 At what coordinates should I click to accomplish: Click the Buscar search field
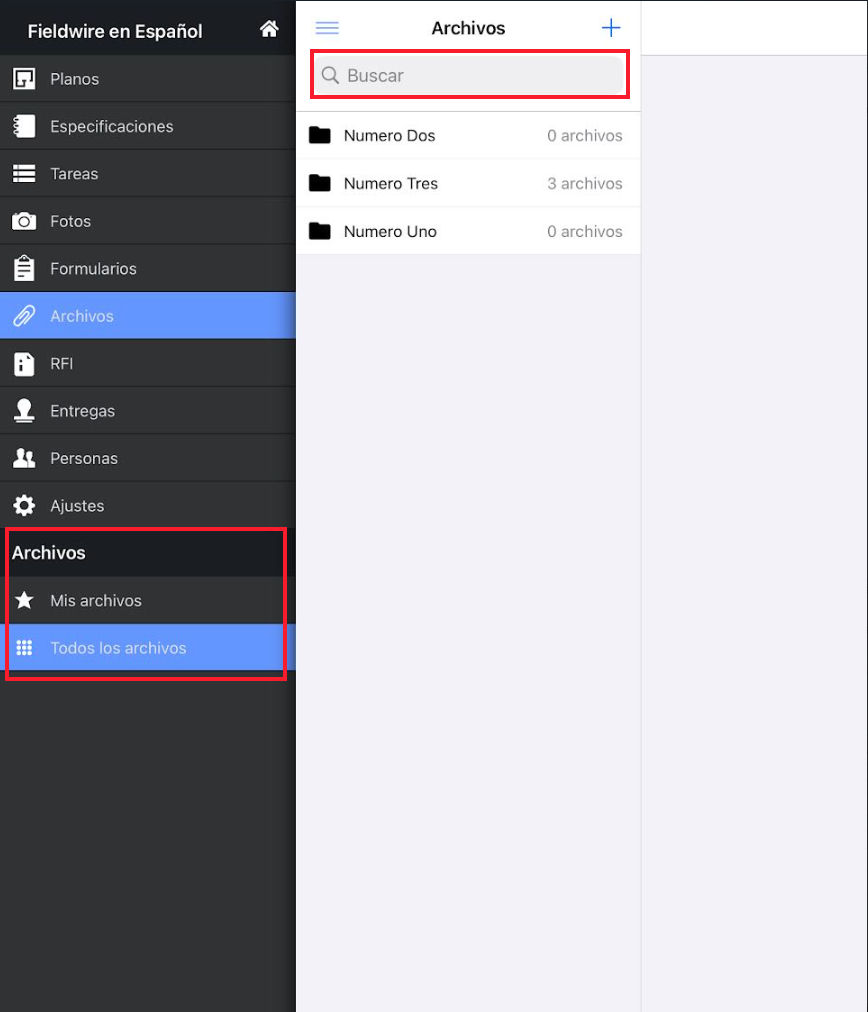click(469, 75)
